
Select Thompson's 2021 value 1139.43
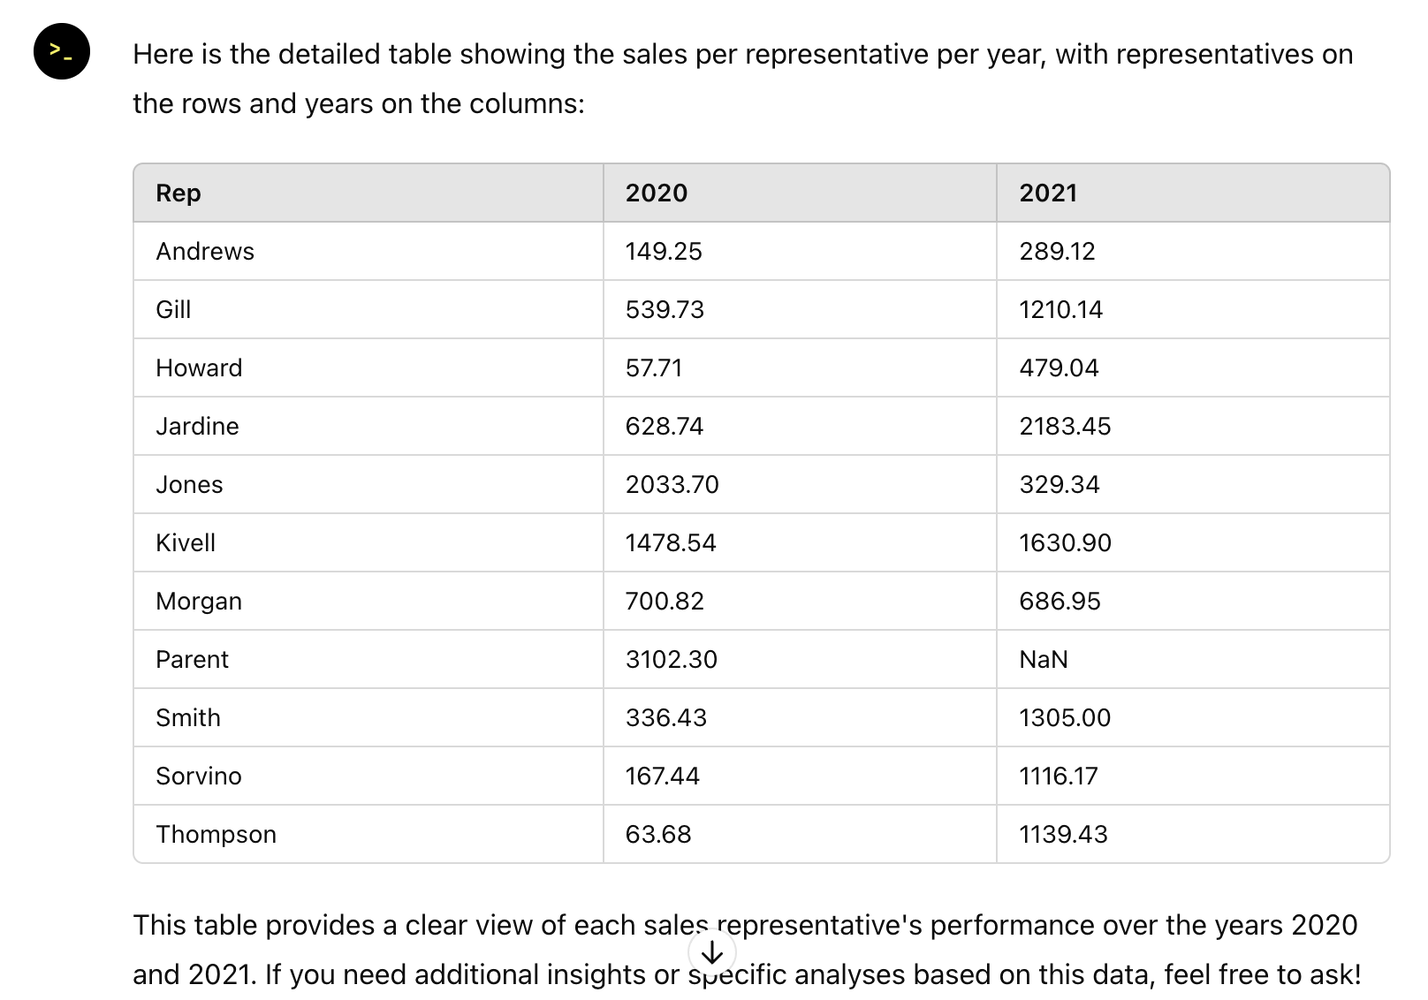1063,835
